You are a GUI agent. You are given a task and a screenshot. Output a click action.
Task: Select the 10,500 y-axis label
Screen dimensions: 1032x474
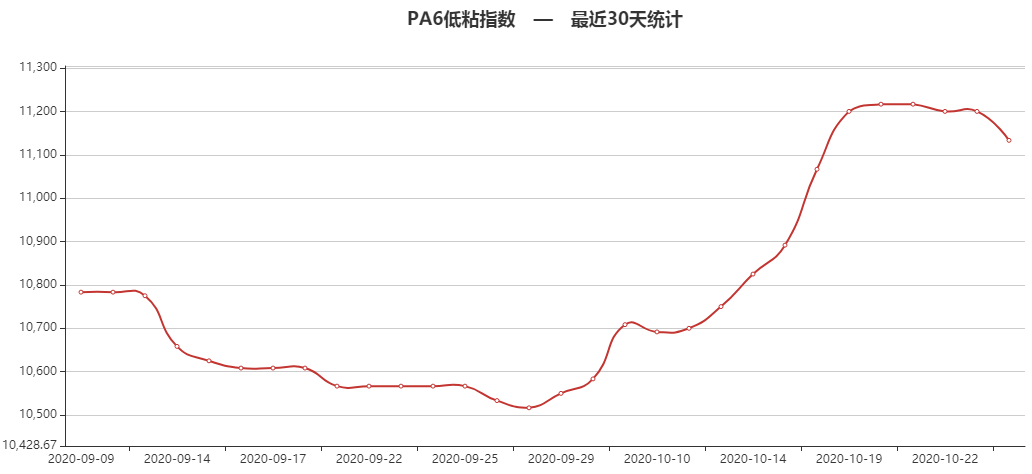tap(39, 415)
